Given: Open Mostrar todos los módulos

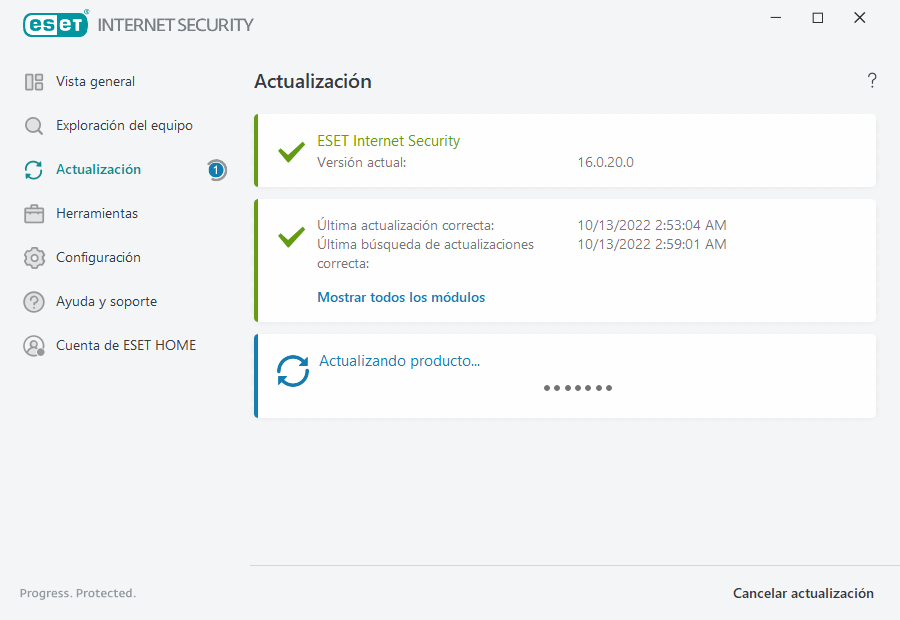Looking at the screenshot, I should click(x=400, y=297).
